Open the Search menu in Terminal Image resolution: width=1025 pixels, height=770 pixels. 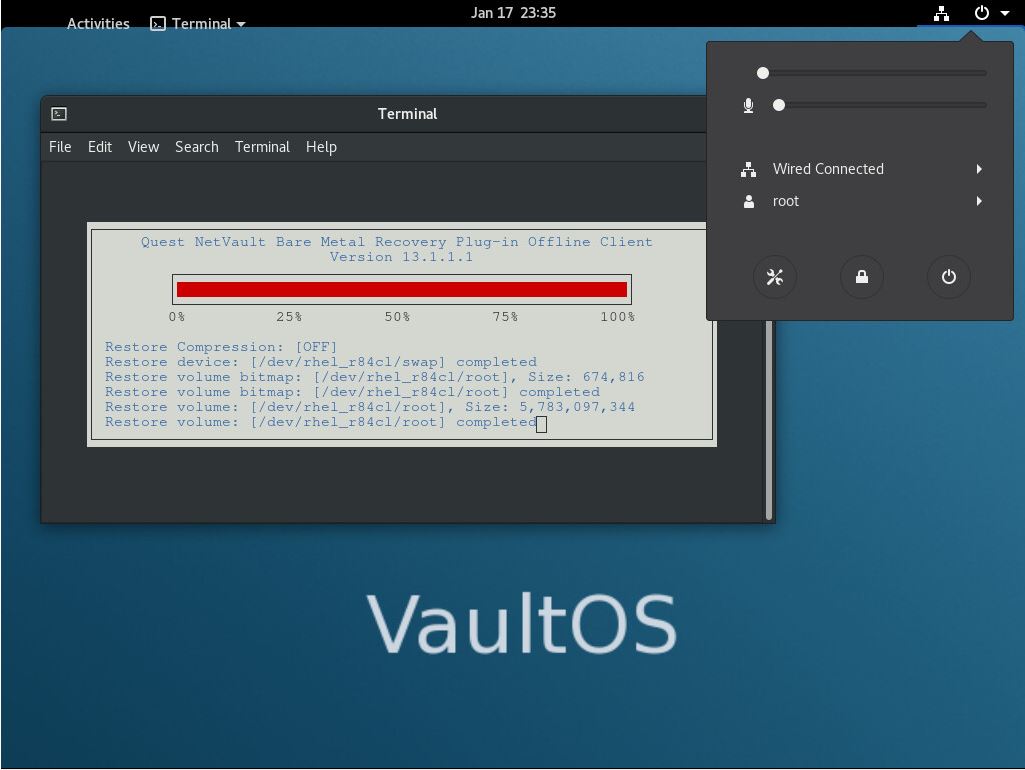197,147
